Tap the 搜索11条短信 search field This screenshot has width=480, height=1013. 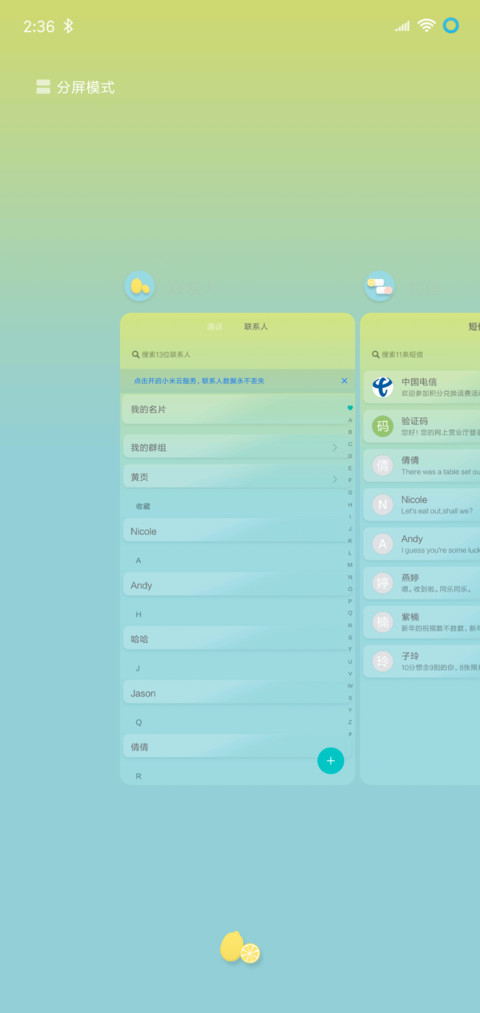point(423,355)
